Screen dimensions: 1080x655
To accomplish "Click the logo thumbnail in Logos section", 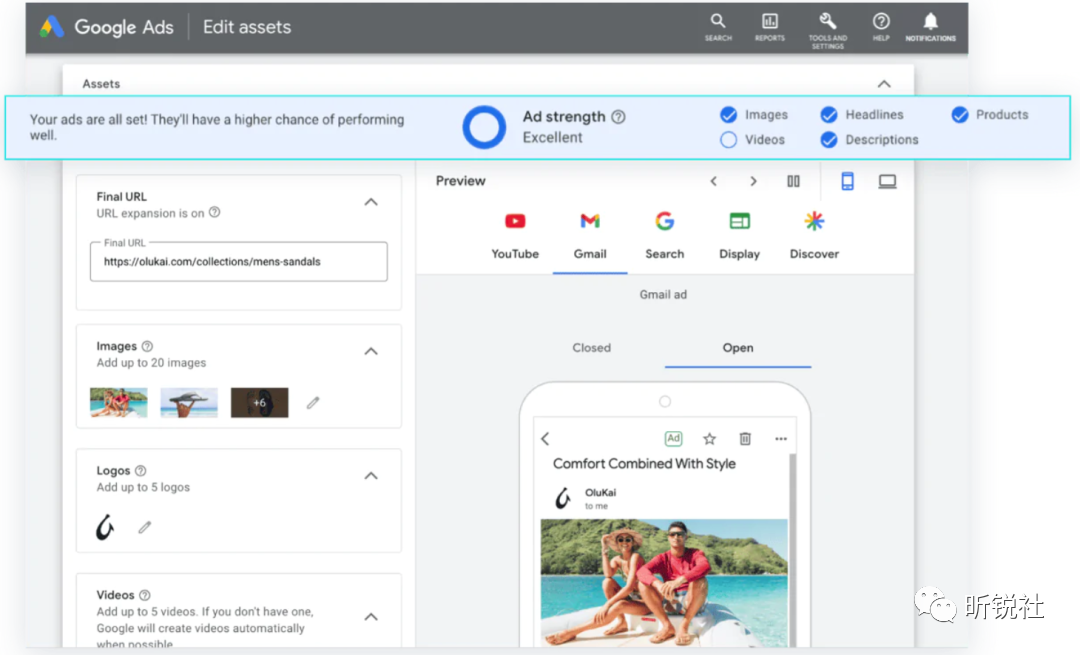I will (105, 528).
